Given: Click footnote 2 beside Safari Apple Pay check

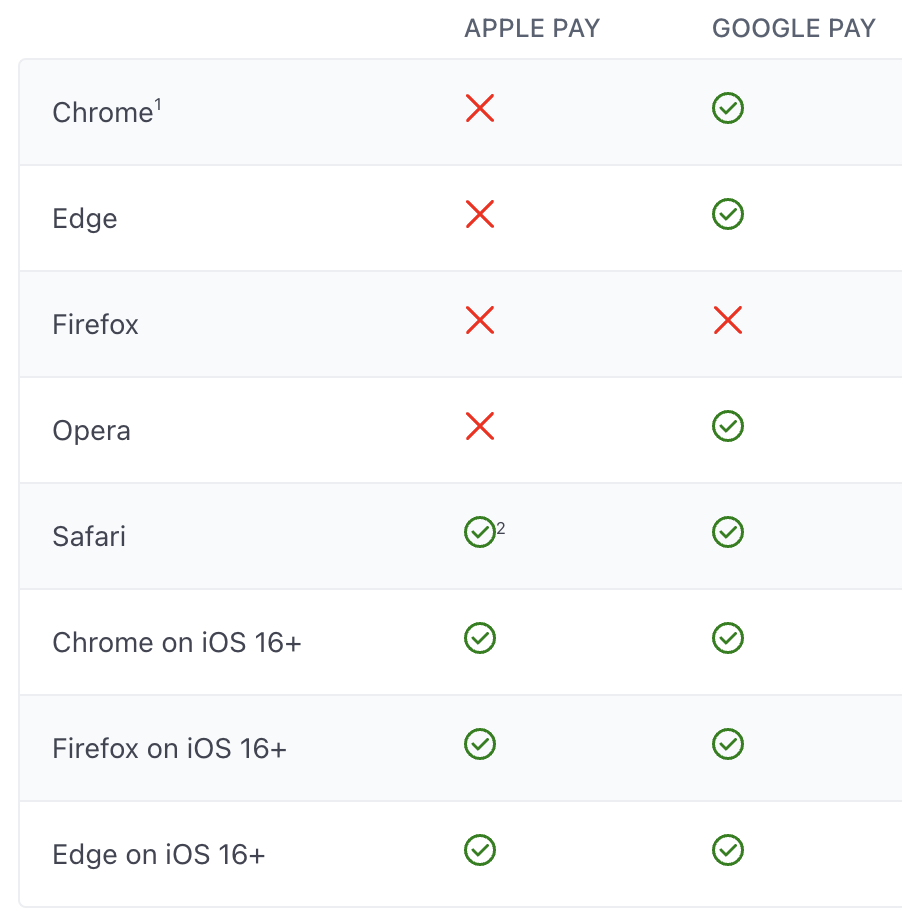Looking at the screenshot, I should (501, 529).
